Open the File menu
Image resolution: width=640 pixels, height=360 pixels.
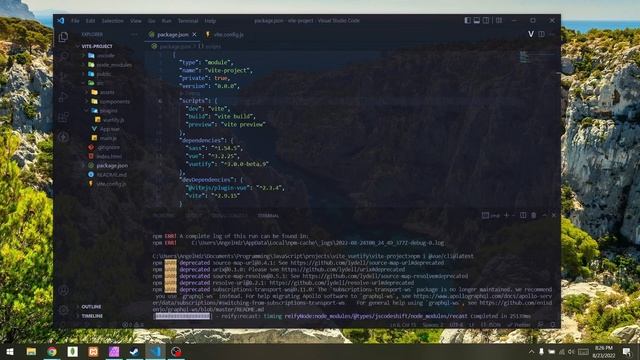pos(76,20)
